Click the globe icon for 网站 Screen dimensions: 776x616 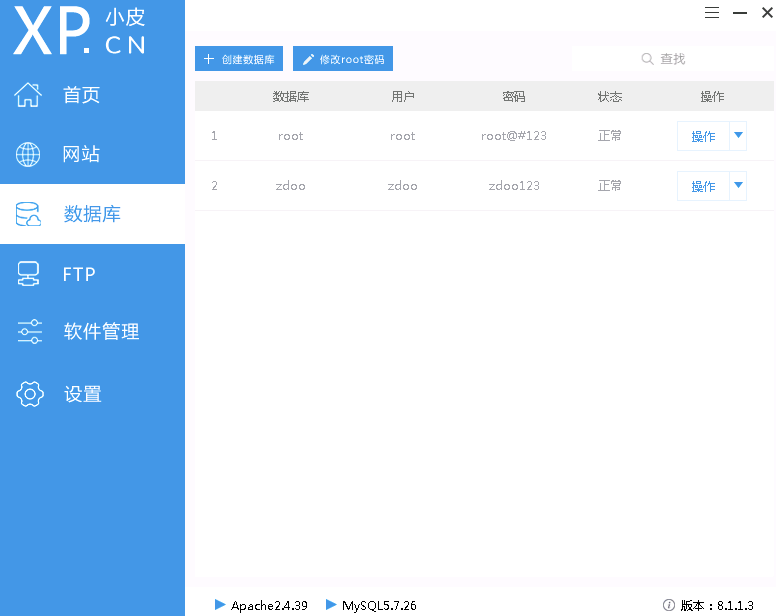coord(28,154)
